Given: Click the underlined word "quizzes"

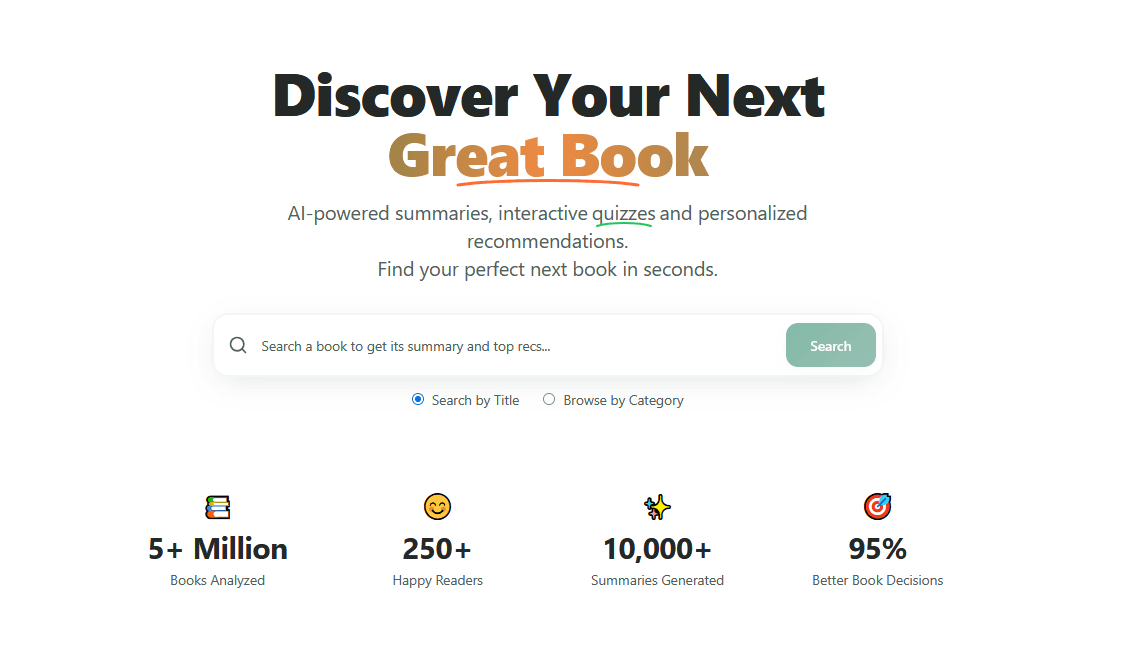Looking at the screenshot, I should [623, 213].
